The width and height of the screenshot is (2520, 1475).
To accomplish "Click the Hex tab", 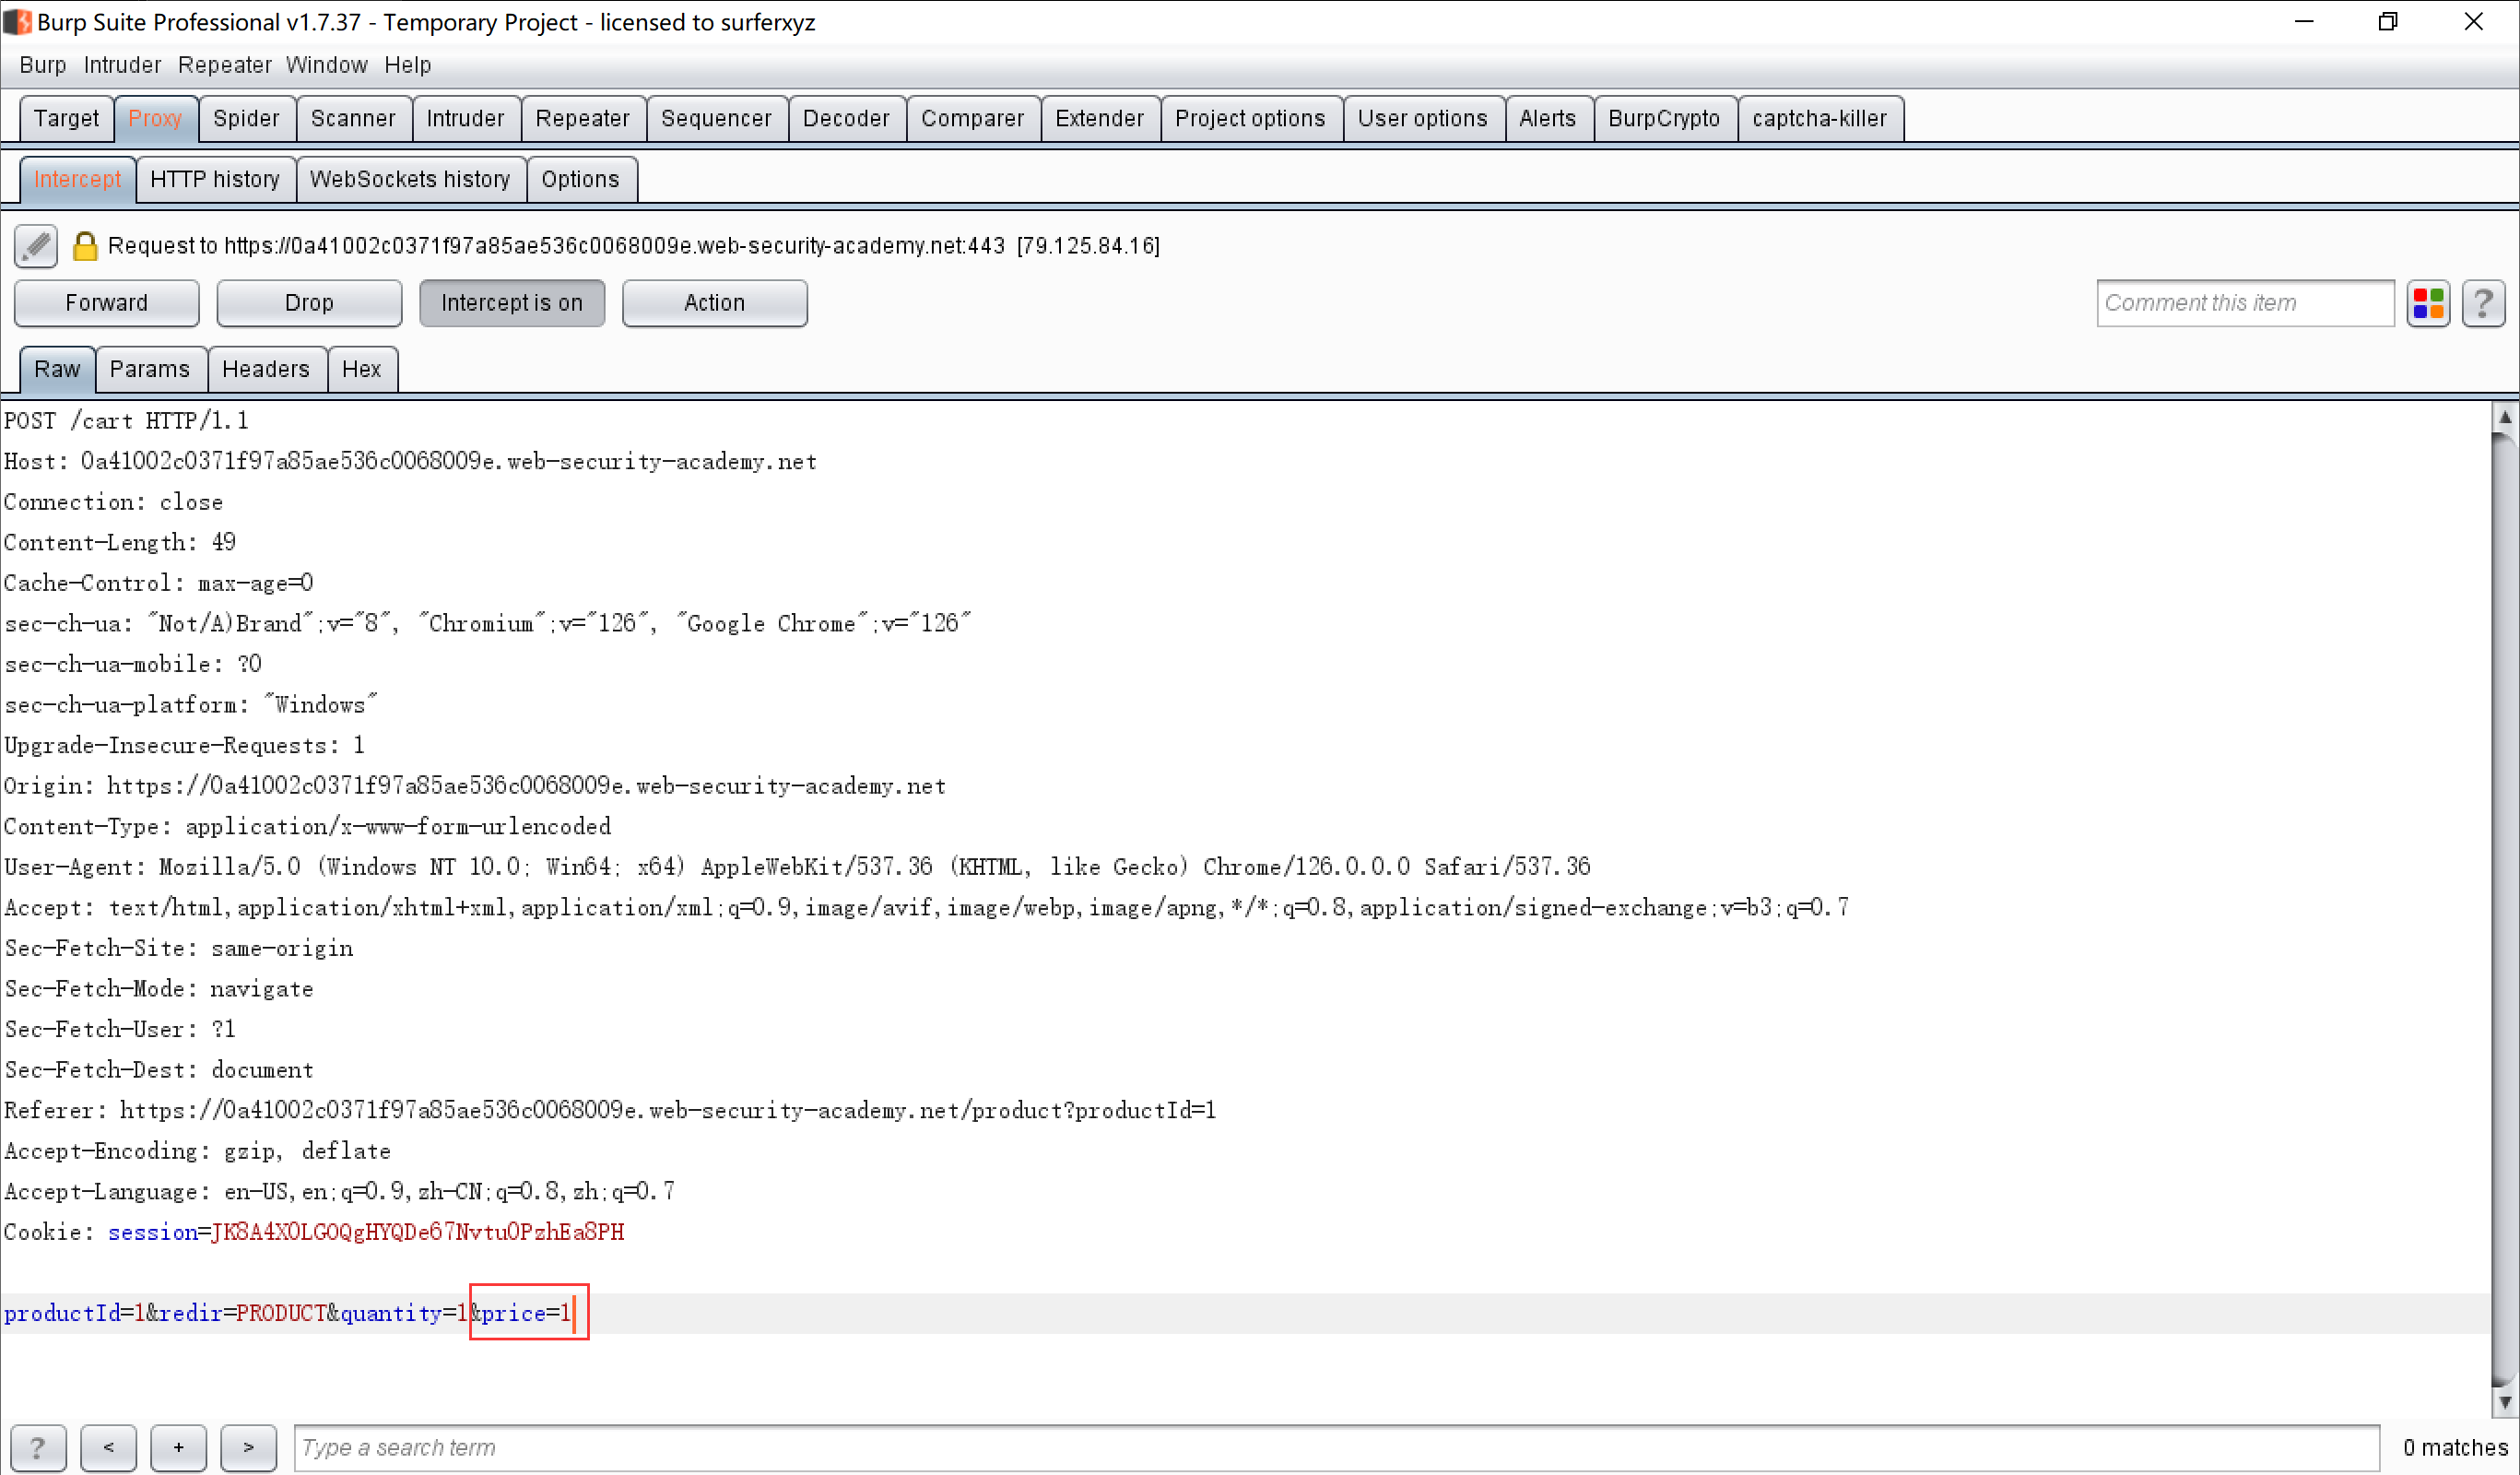I will [361, 369].
